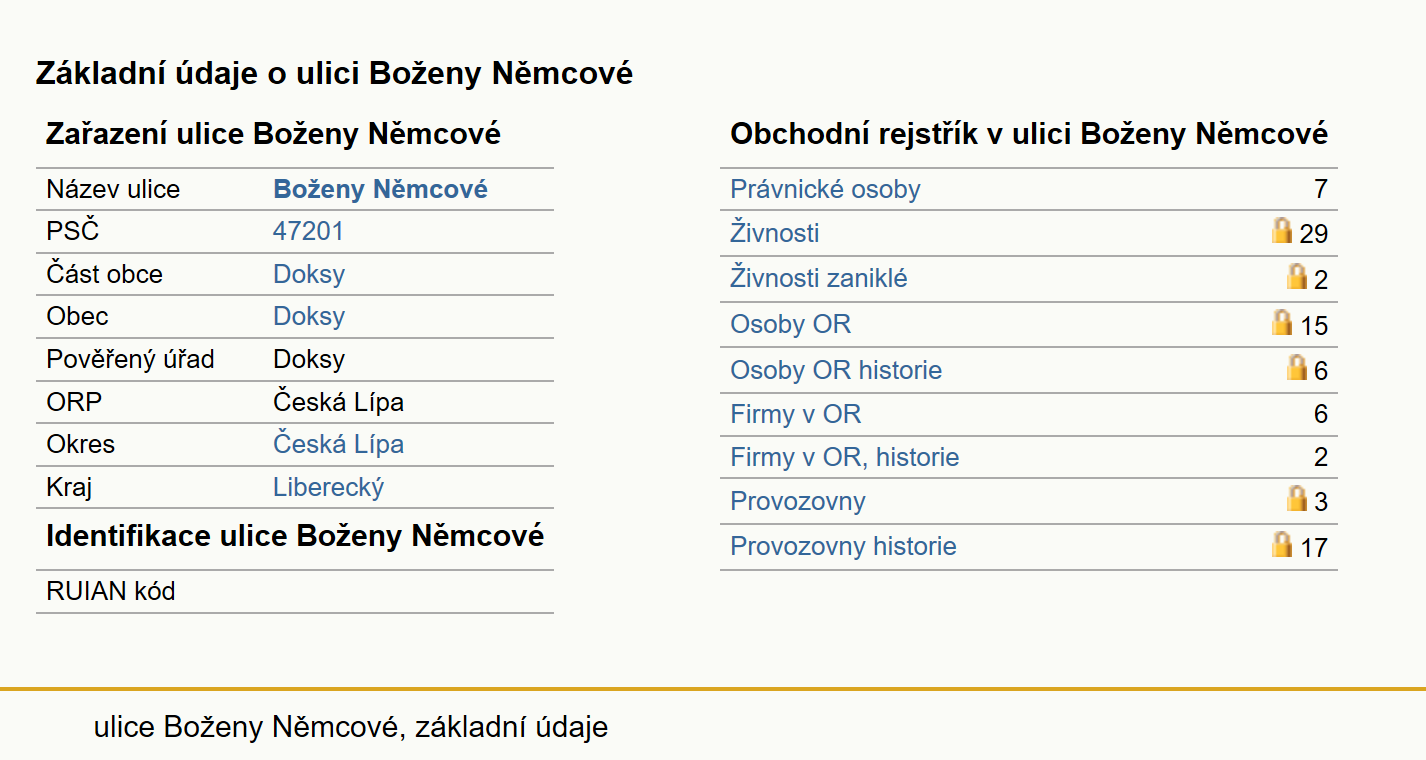Click the lock icon next to Osoby OR

point(1282,323)
